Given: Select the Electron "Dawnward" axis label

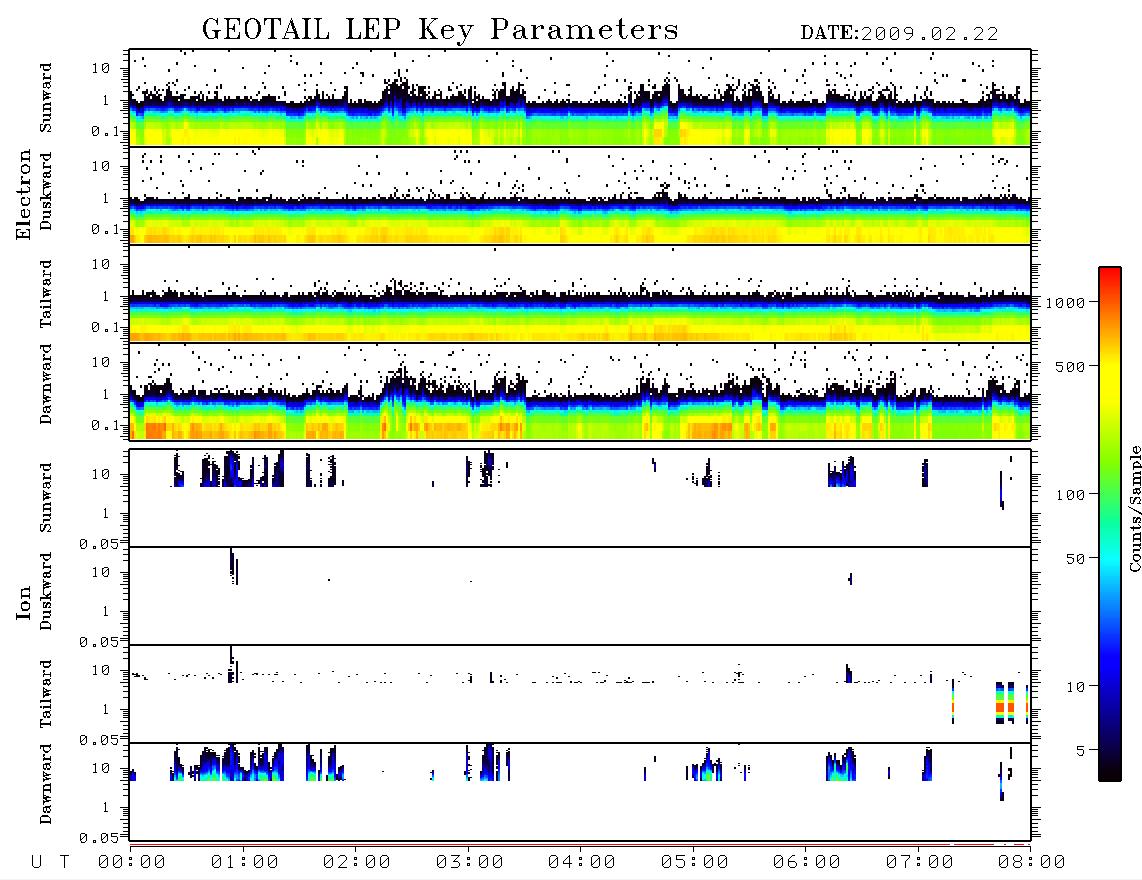Looking at the screenshot, I should [46, 385].
